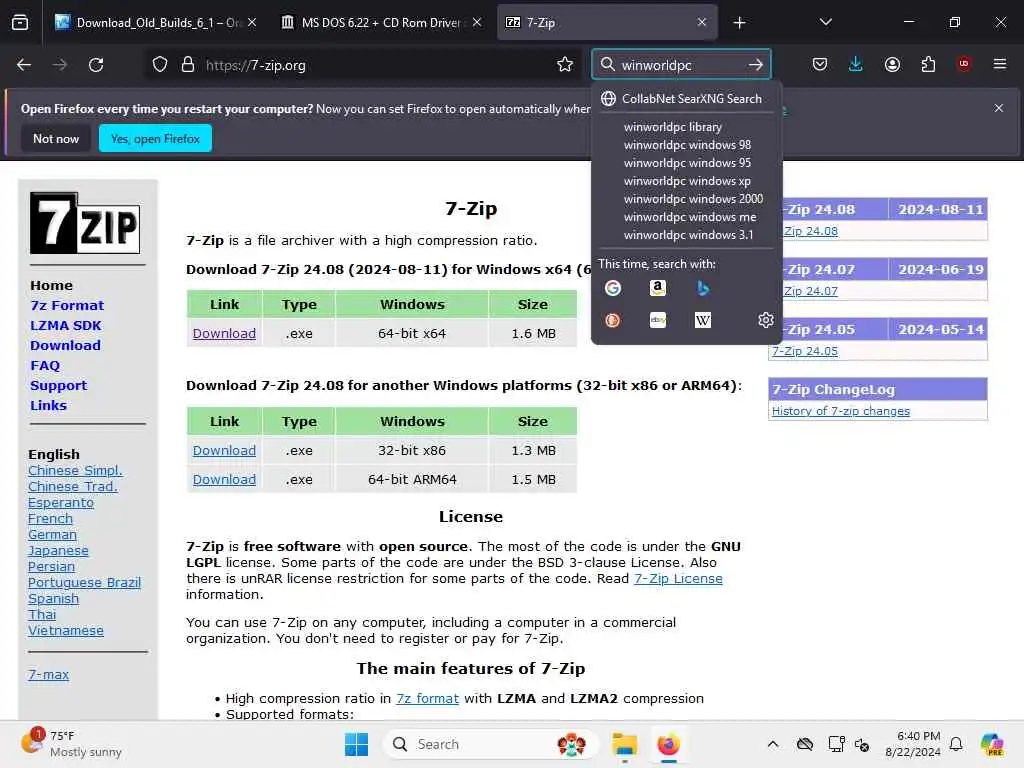
Task: Open the 7-Zip 24.05 news link
Action: click(805, 351)
